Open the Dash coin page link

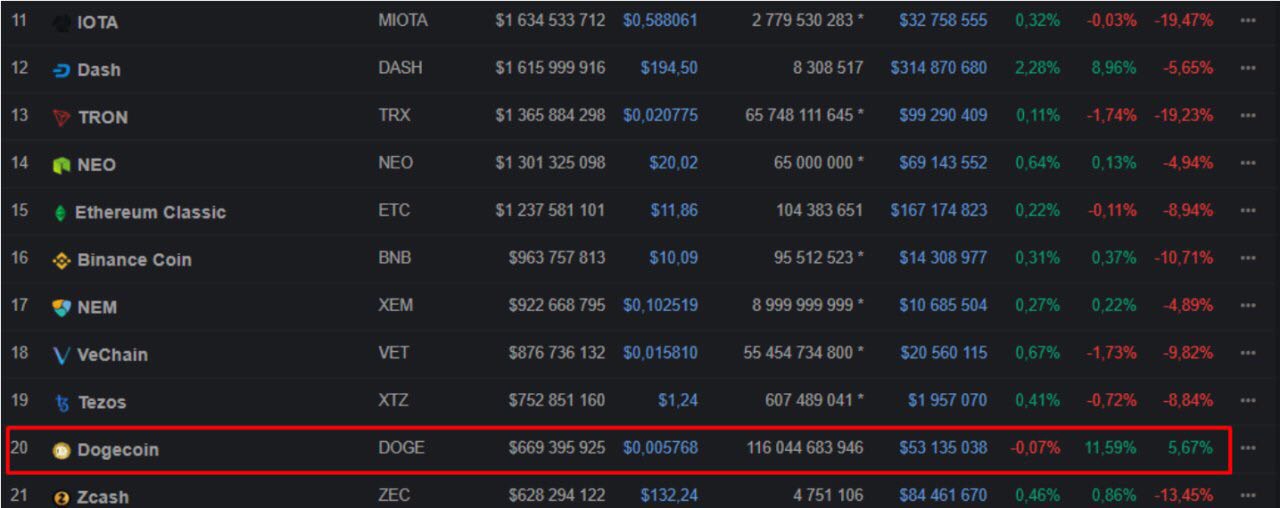99,70
